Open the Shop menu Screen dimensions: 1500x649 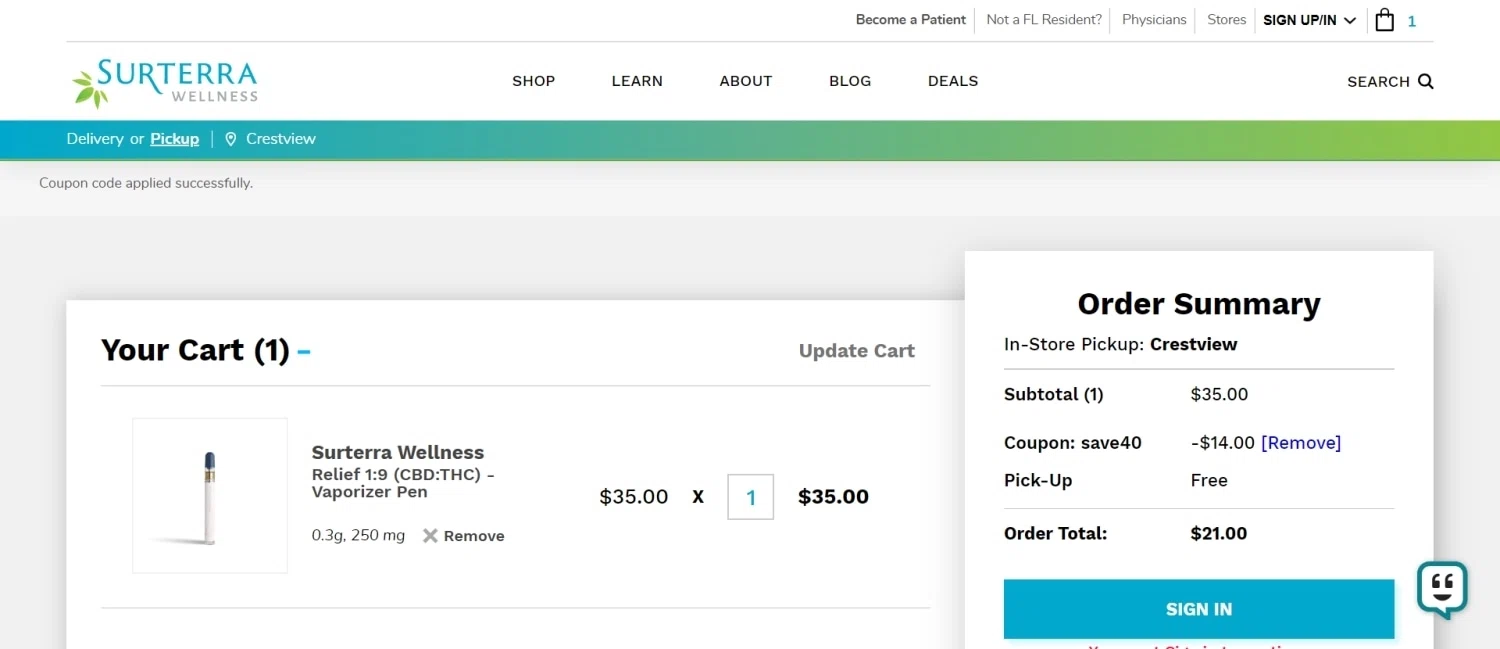(x=533, y=81)
